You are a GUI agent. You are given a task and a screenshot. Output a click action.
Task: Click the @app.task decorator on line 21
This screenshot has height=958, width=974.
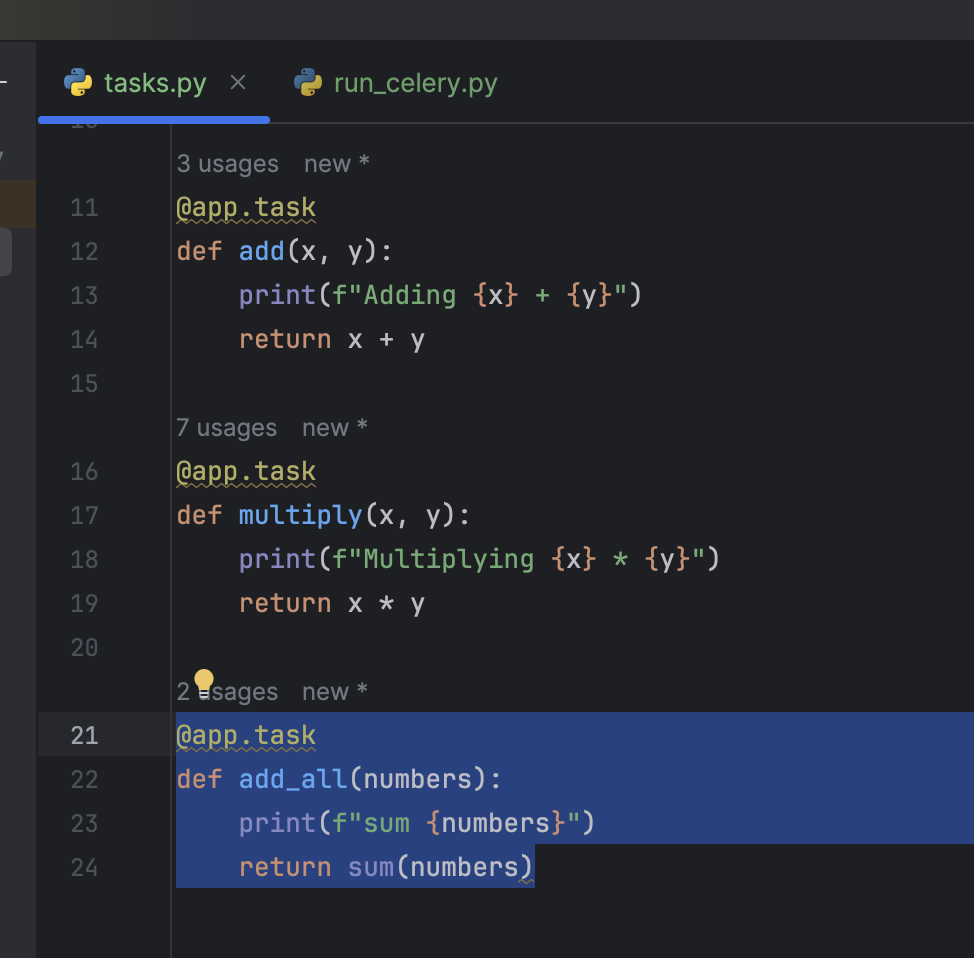(x=246, y=736)
